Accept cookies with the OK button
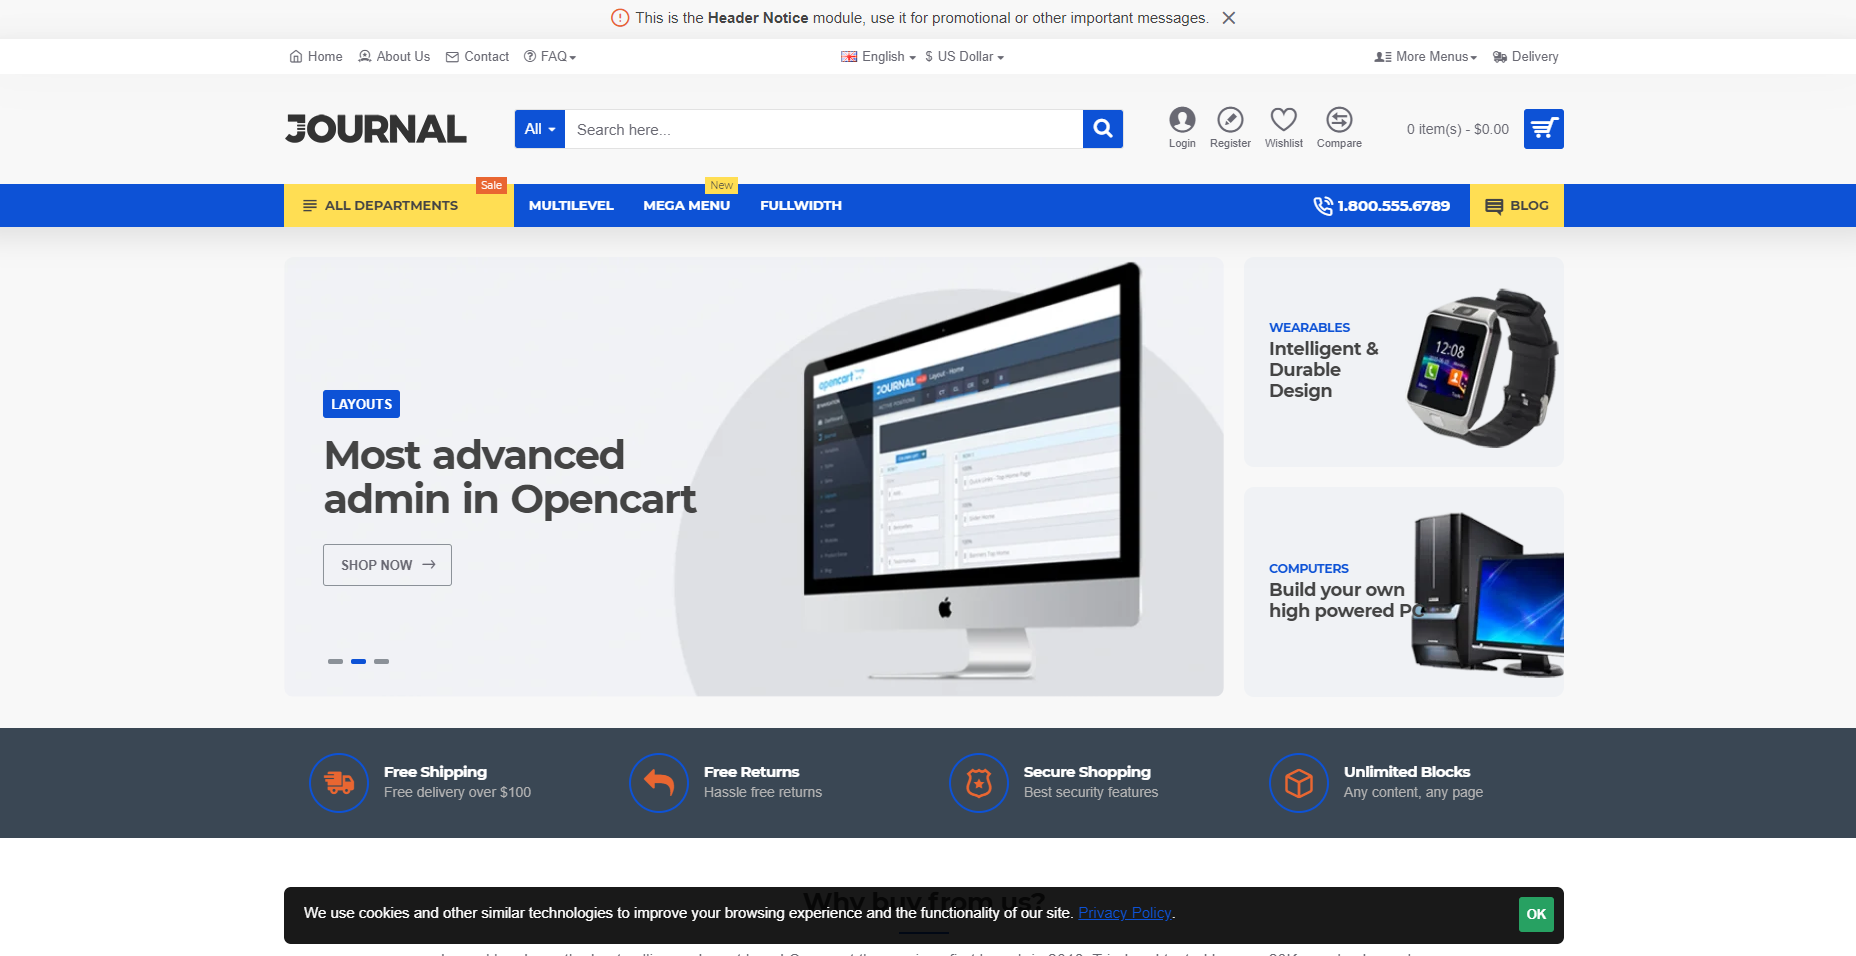This screenshot has height=956, width=1856. (1536, 914)
